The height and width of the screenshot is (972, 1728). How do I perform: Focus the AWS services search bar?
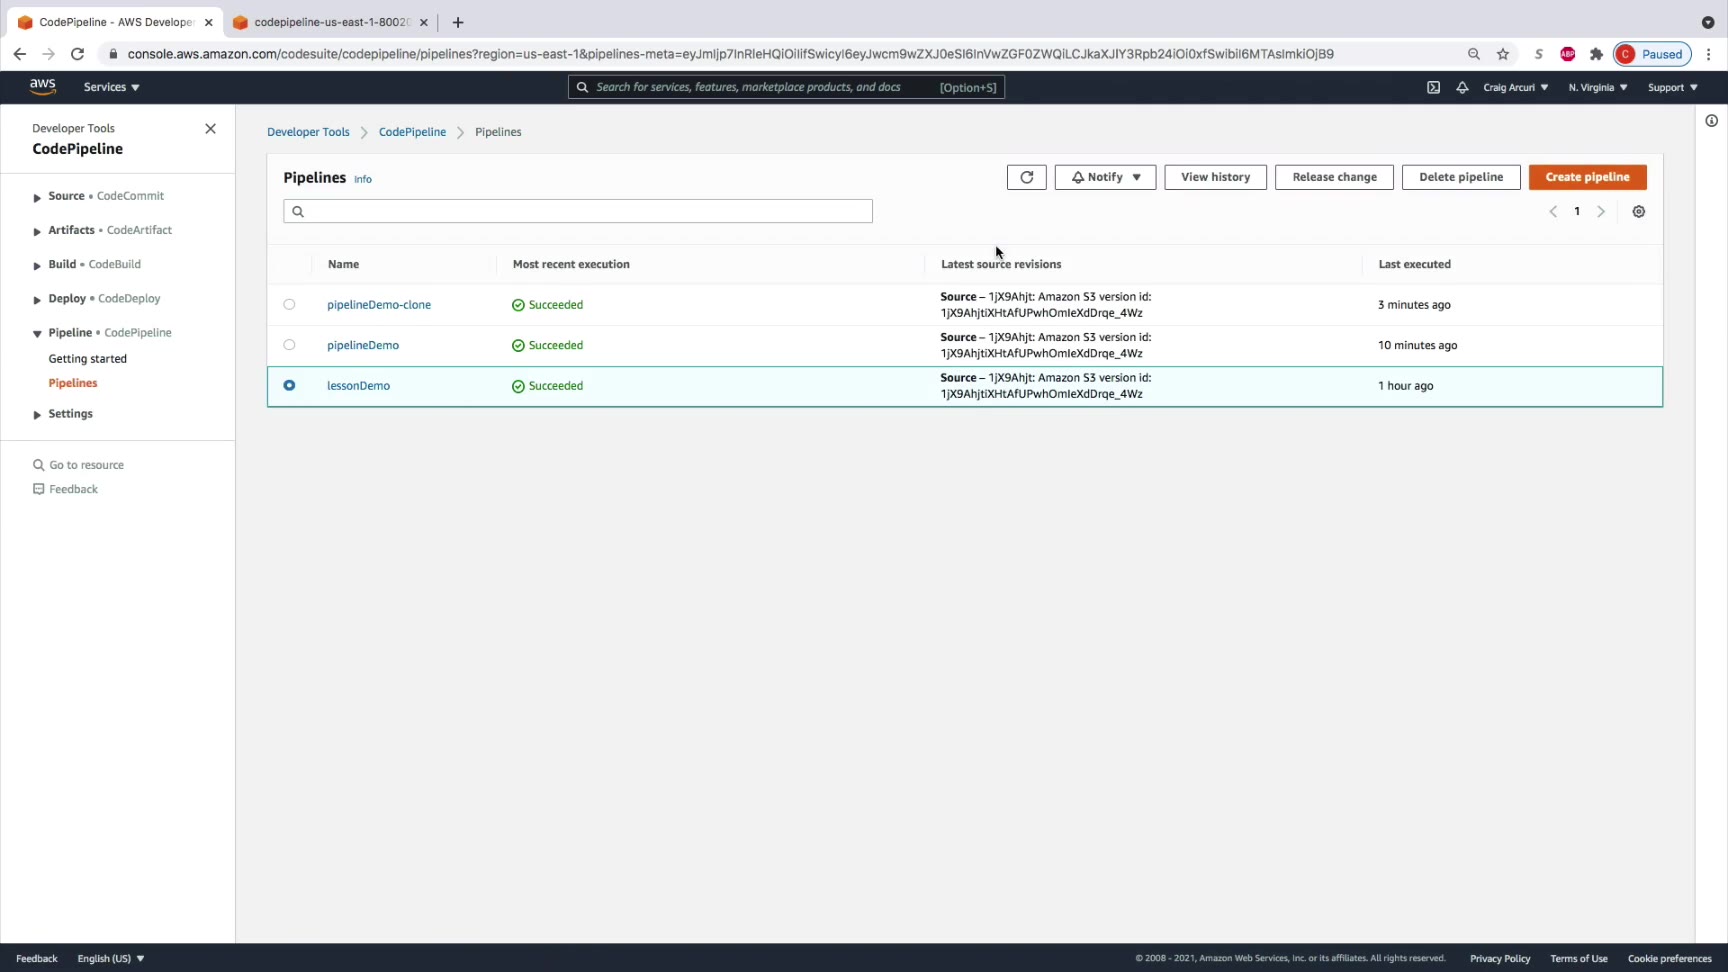pos(786,87)
